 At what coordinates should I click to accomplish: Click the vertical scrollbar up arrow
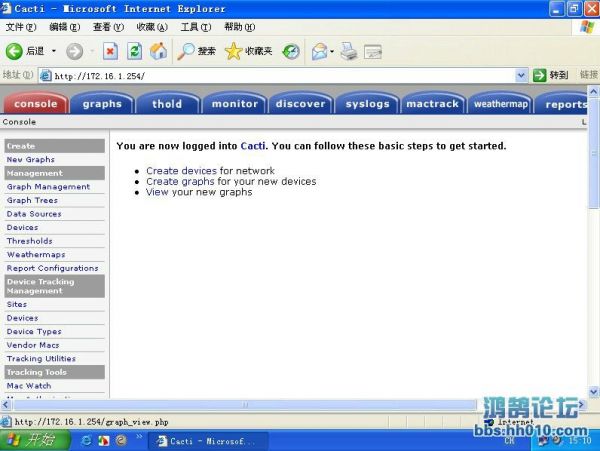click(593, 92)
